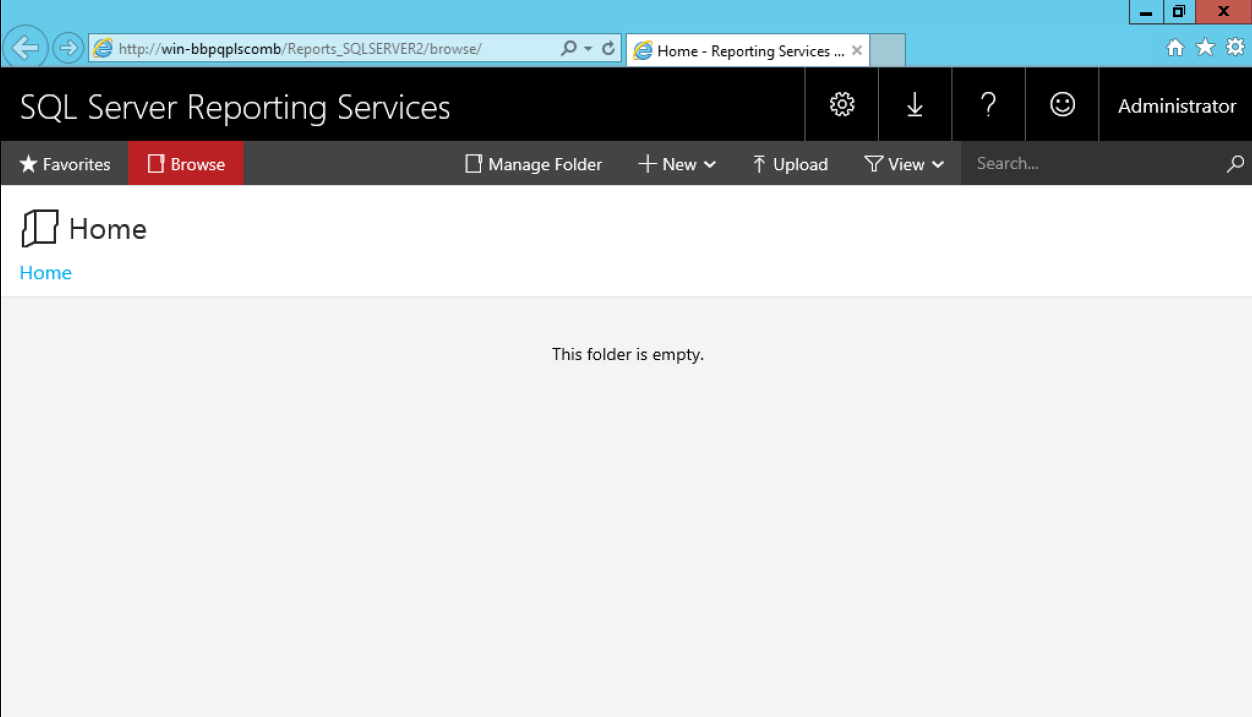
Task: Click SQL Server Reporting Services title
Action: click(235, 107)
